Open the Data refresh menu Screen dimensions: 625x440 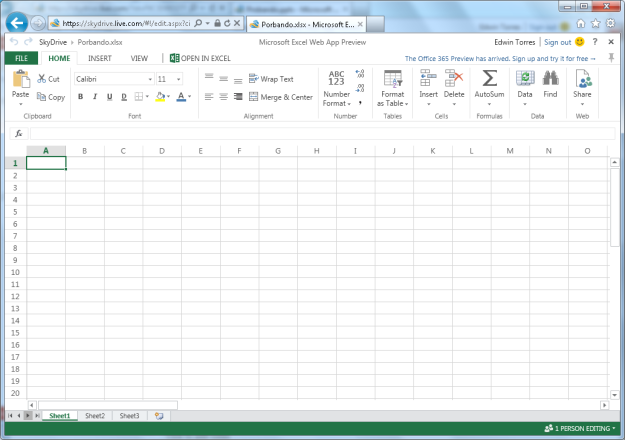pos(525,88)
